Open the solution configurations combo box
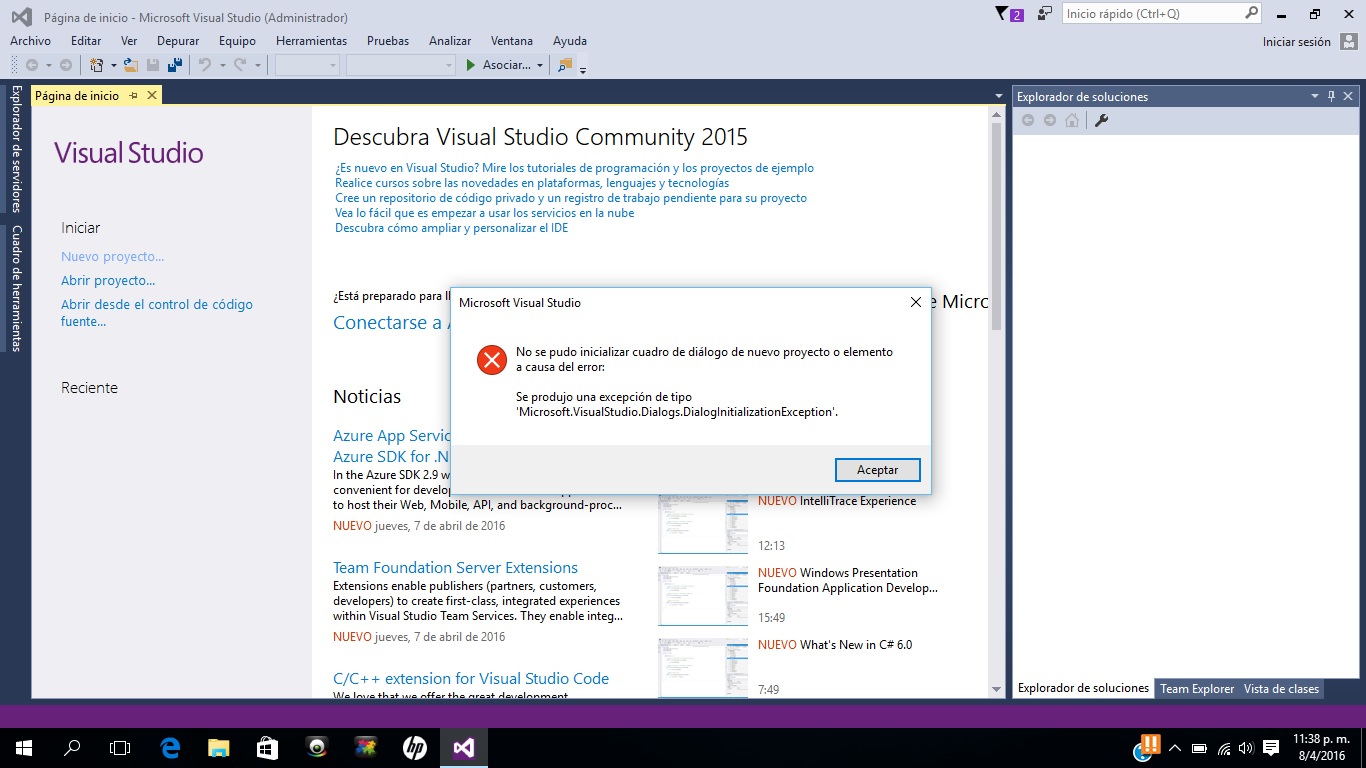Screen dimensions: 1366x768 click(x=308, y=65)
